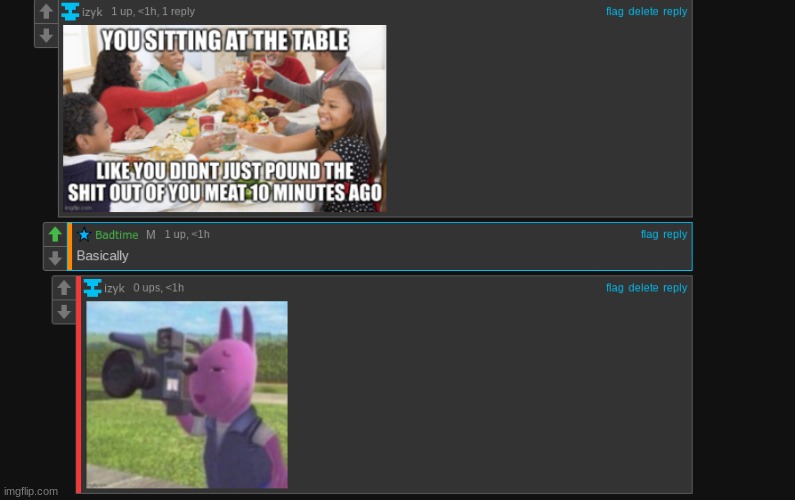Click '0 ups, <1h' stats text
The height and width of the screenshot is (500, 795).
click(x=159, y=288)
